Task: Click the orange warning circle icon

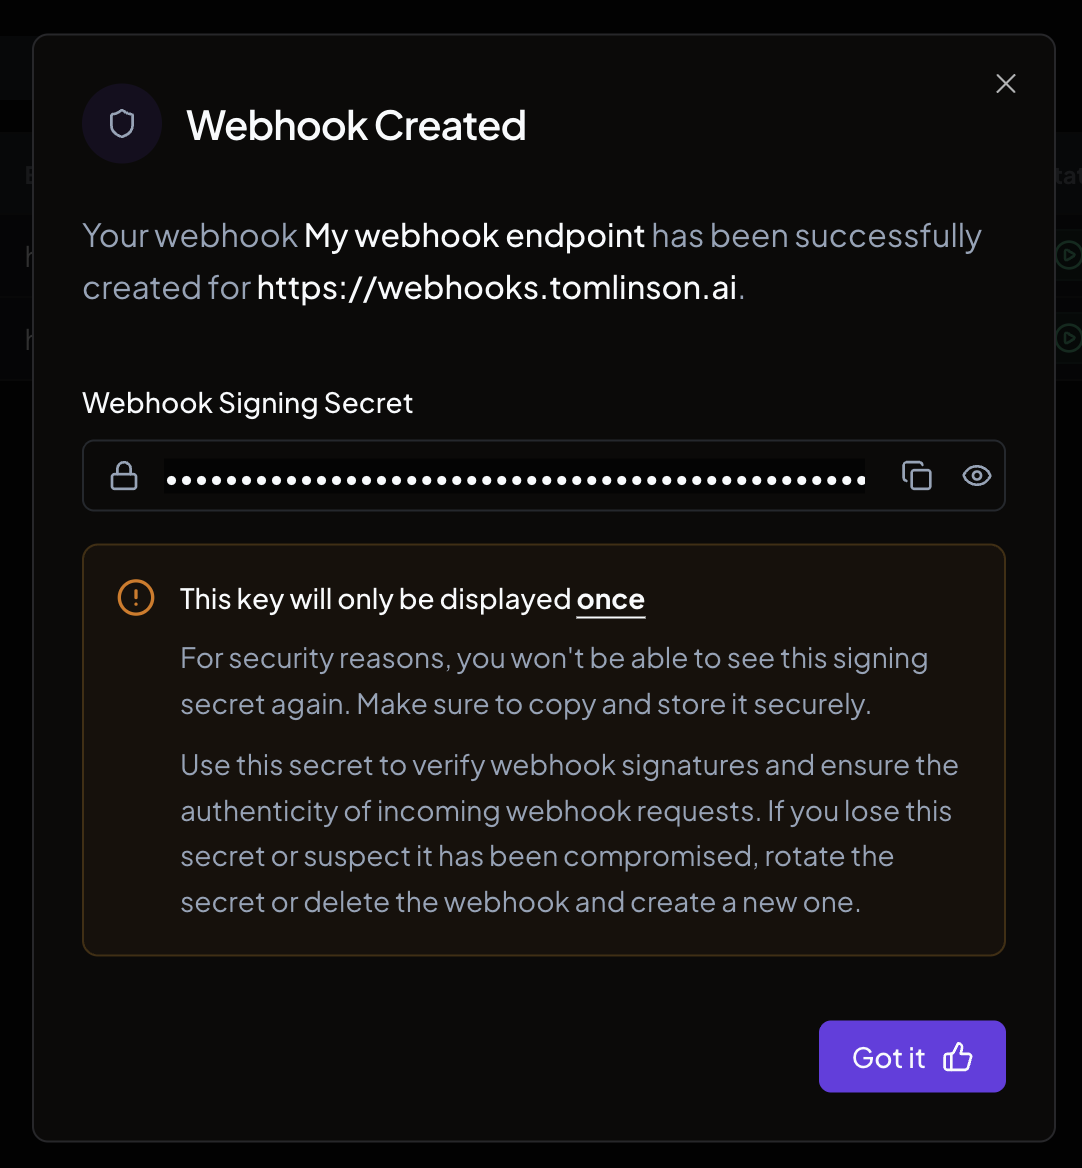Action: [x=135, y=598]
